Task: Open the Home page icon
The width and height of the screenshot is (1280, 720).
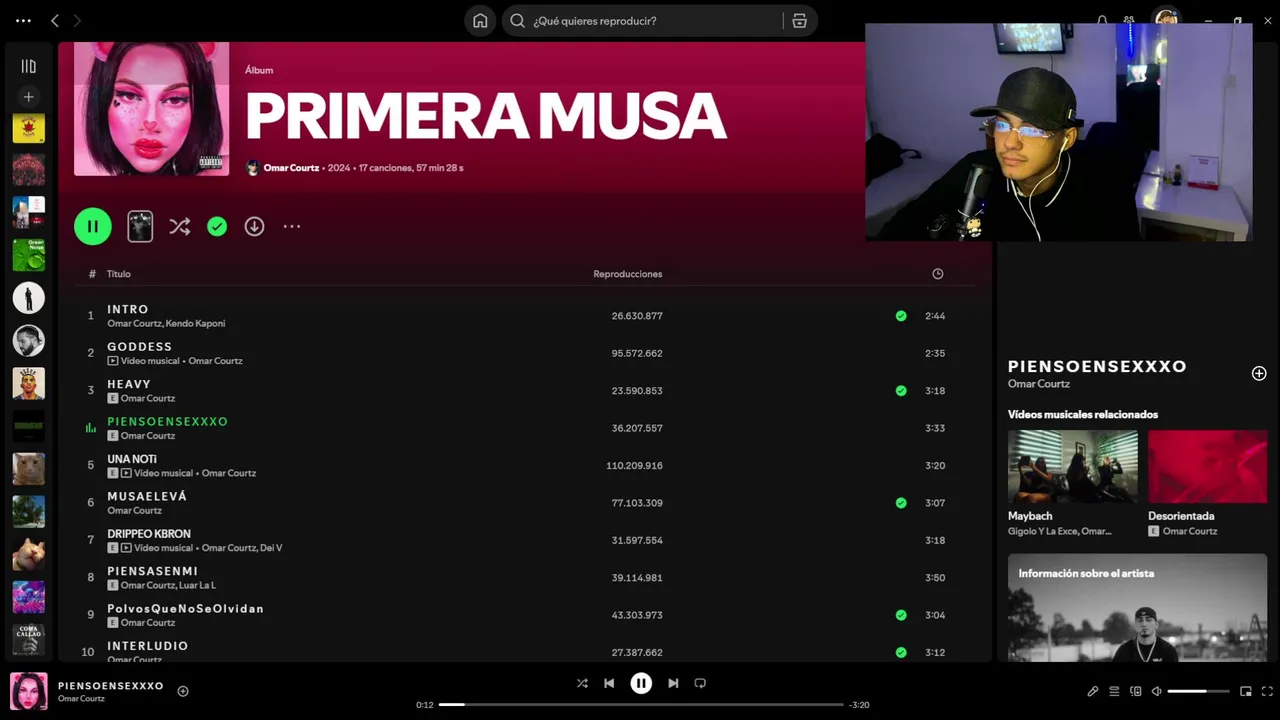Action: point(480,21)
